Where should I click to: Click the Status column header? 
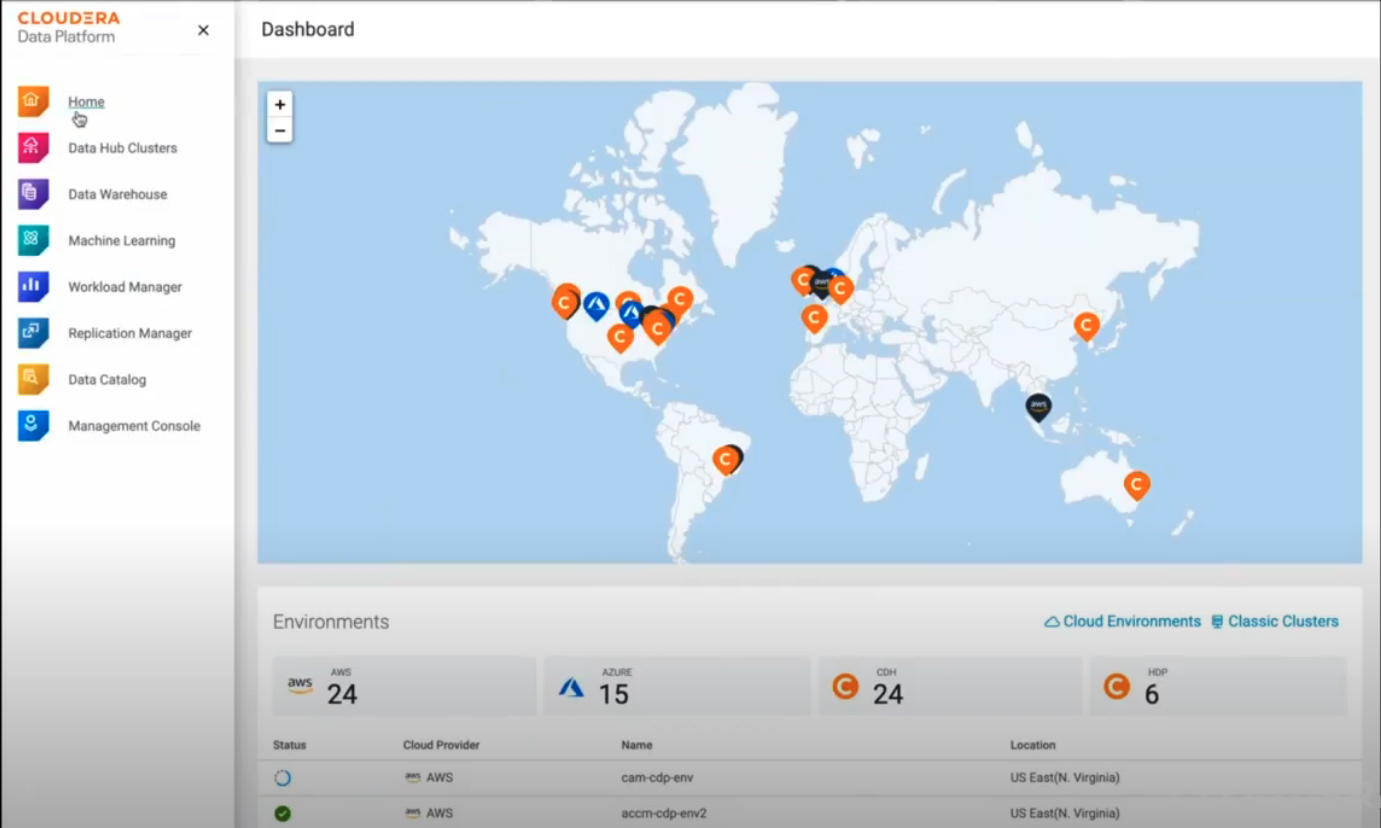[289, 745]
